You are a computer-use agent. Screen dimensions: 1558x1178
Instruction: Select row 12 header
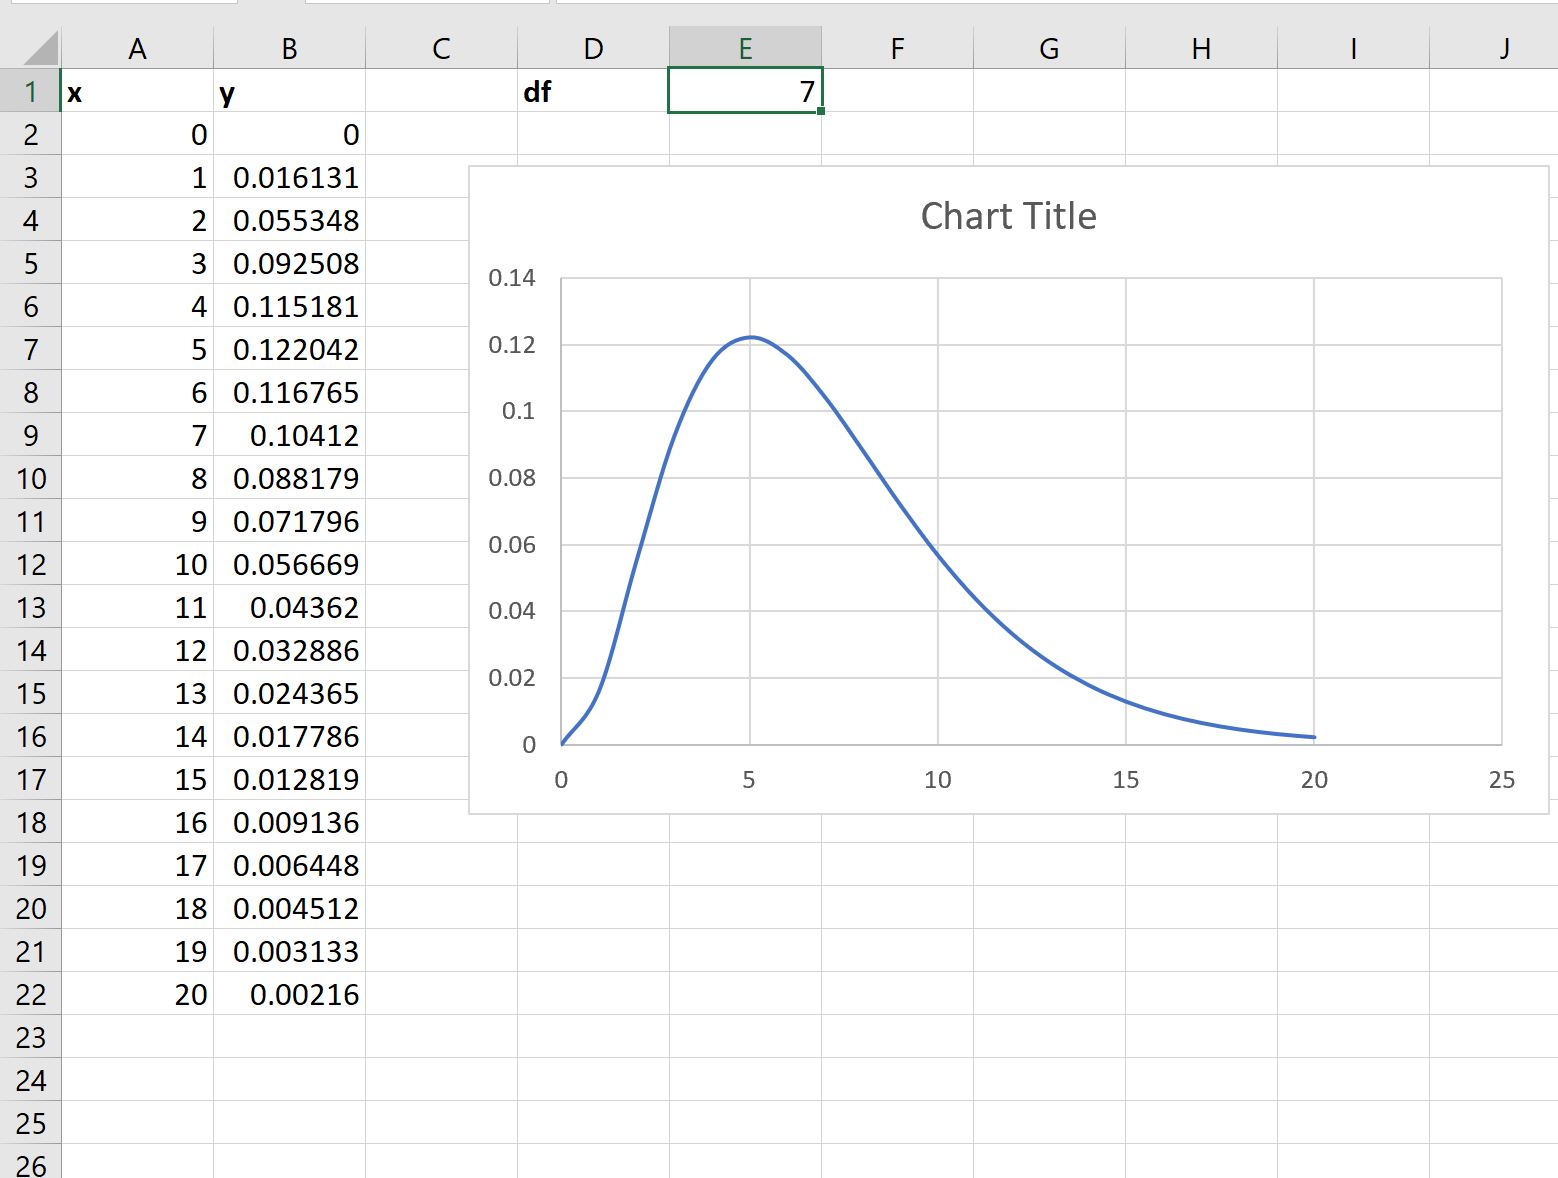click(x=31, y=564)
